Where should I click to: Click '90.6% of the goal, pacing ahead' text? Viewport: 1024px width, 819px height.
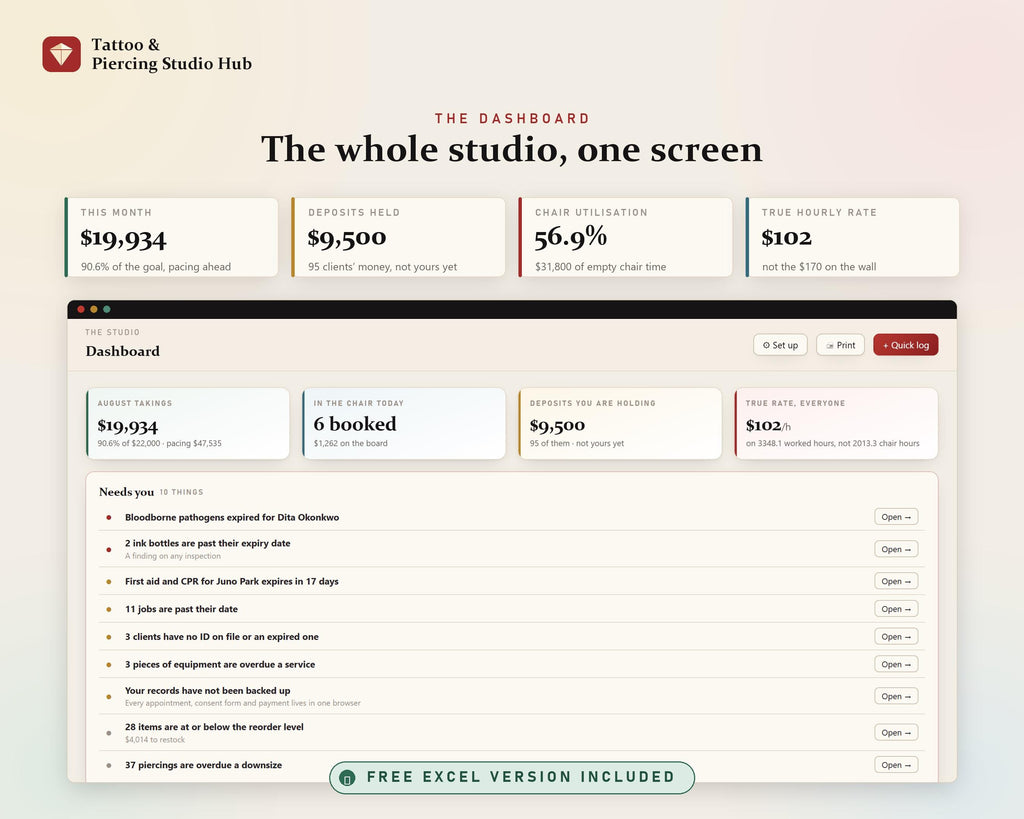[156, 266]
